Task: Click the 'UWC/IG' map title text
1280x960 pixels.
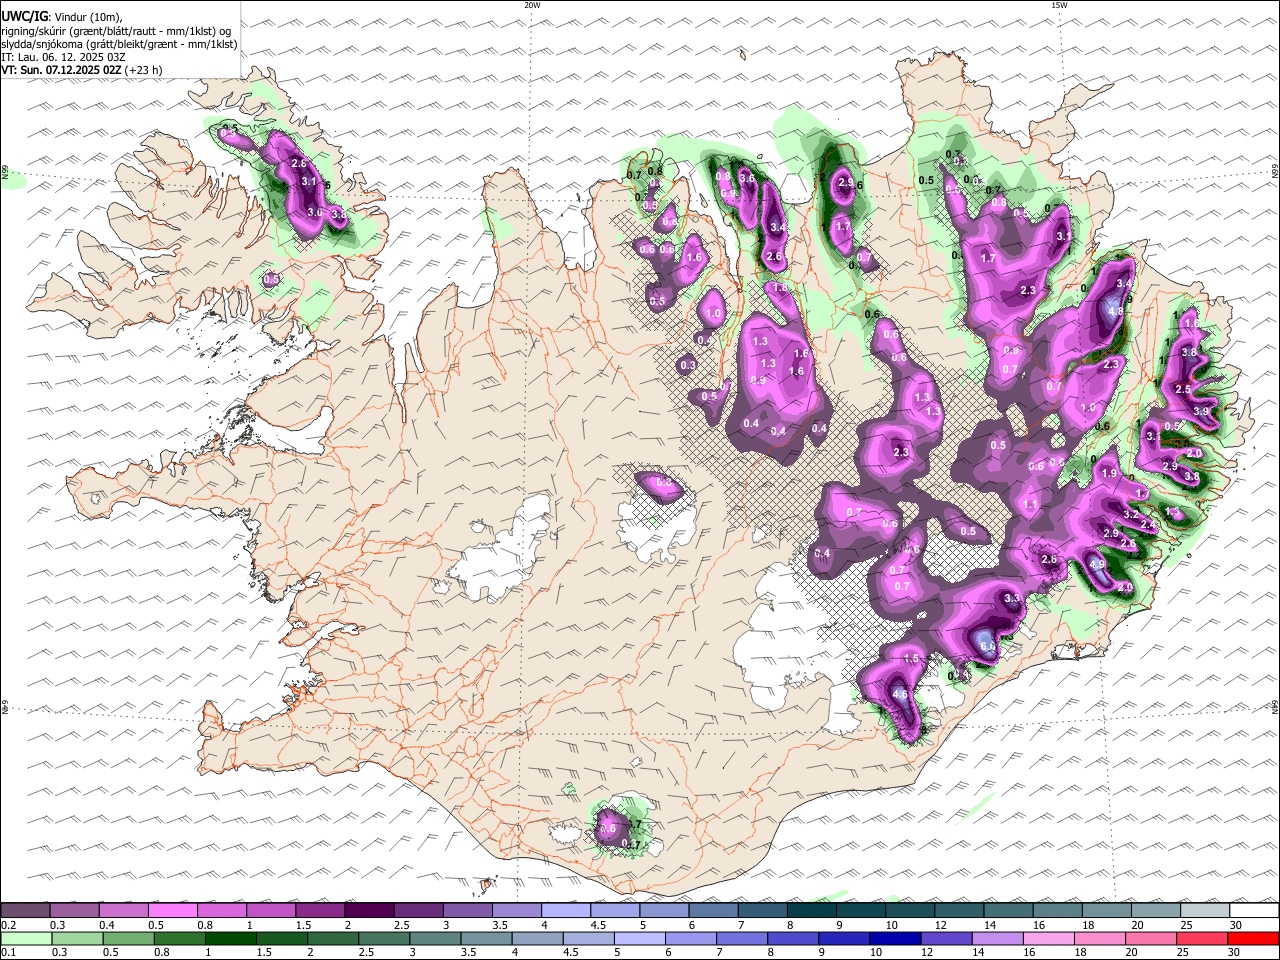Action: (x=24, y=16)
